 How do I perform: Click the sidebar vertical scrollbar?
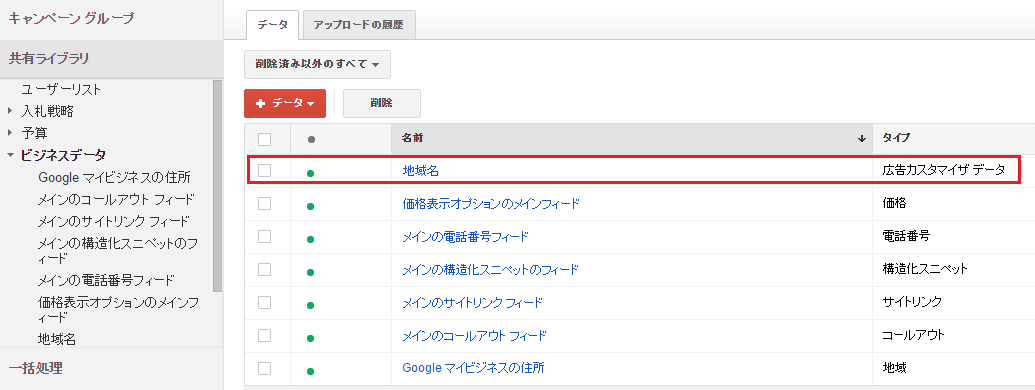pos(218,185)
